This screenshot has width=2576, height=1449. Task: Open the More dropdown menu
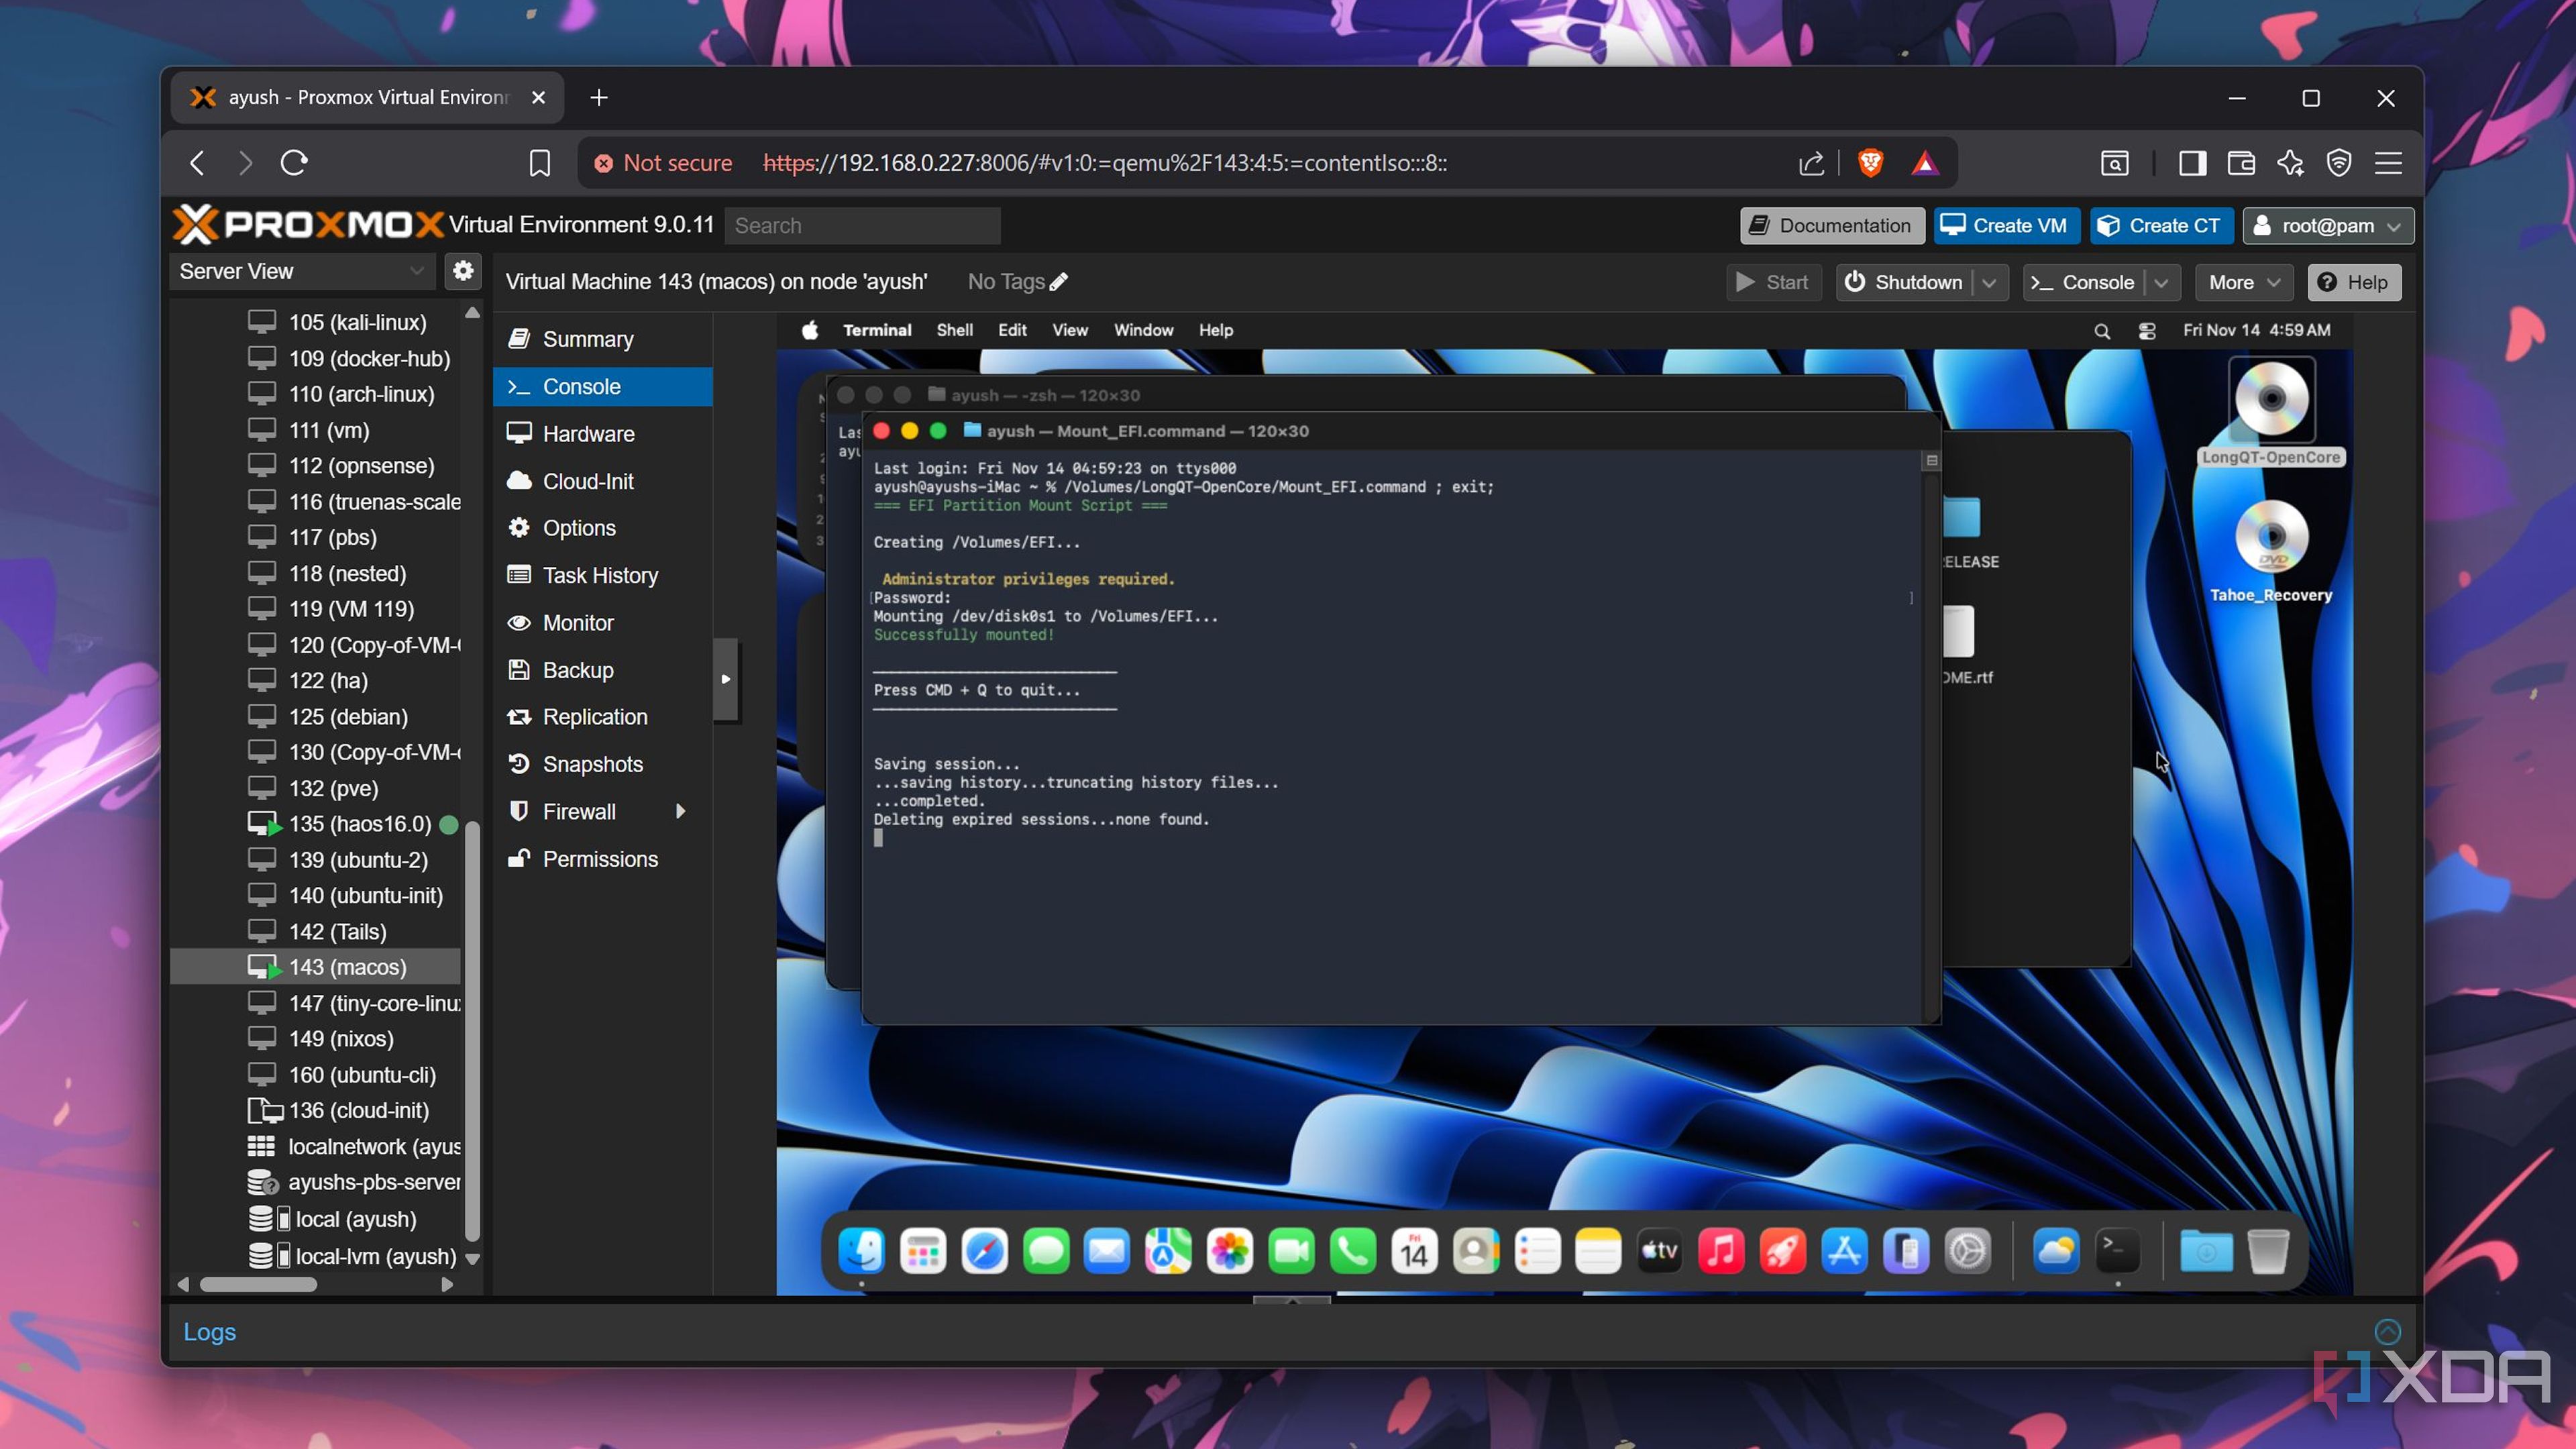2243,283
